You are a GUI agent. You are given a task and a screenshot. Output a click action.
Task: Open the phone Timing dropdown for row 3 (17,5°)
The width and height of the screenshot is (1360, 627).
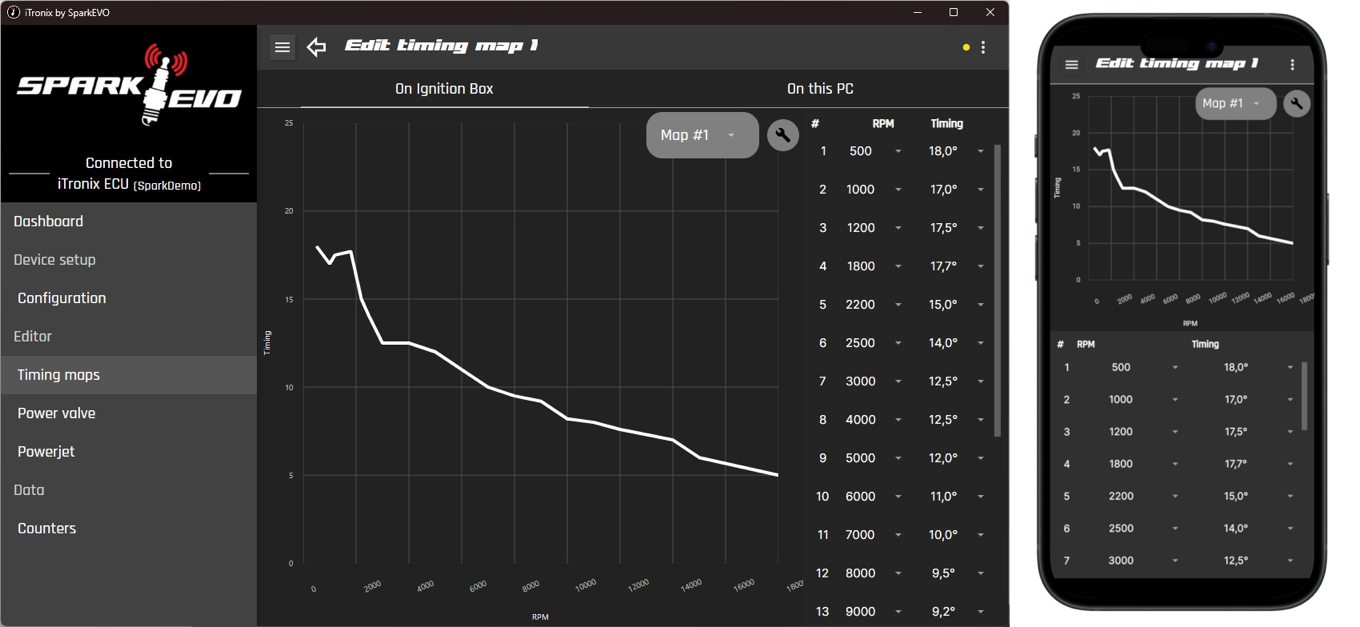tap(1290, 432)
